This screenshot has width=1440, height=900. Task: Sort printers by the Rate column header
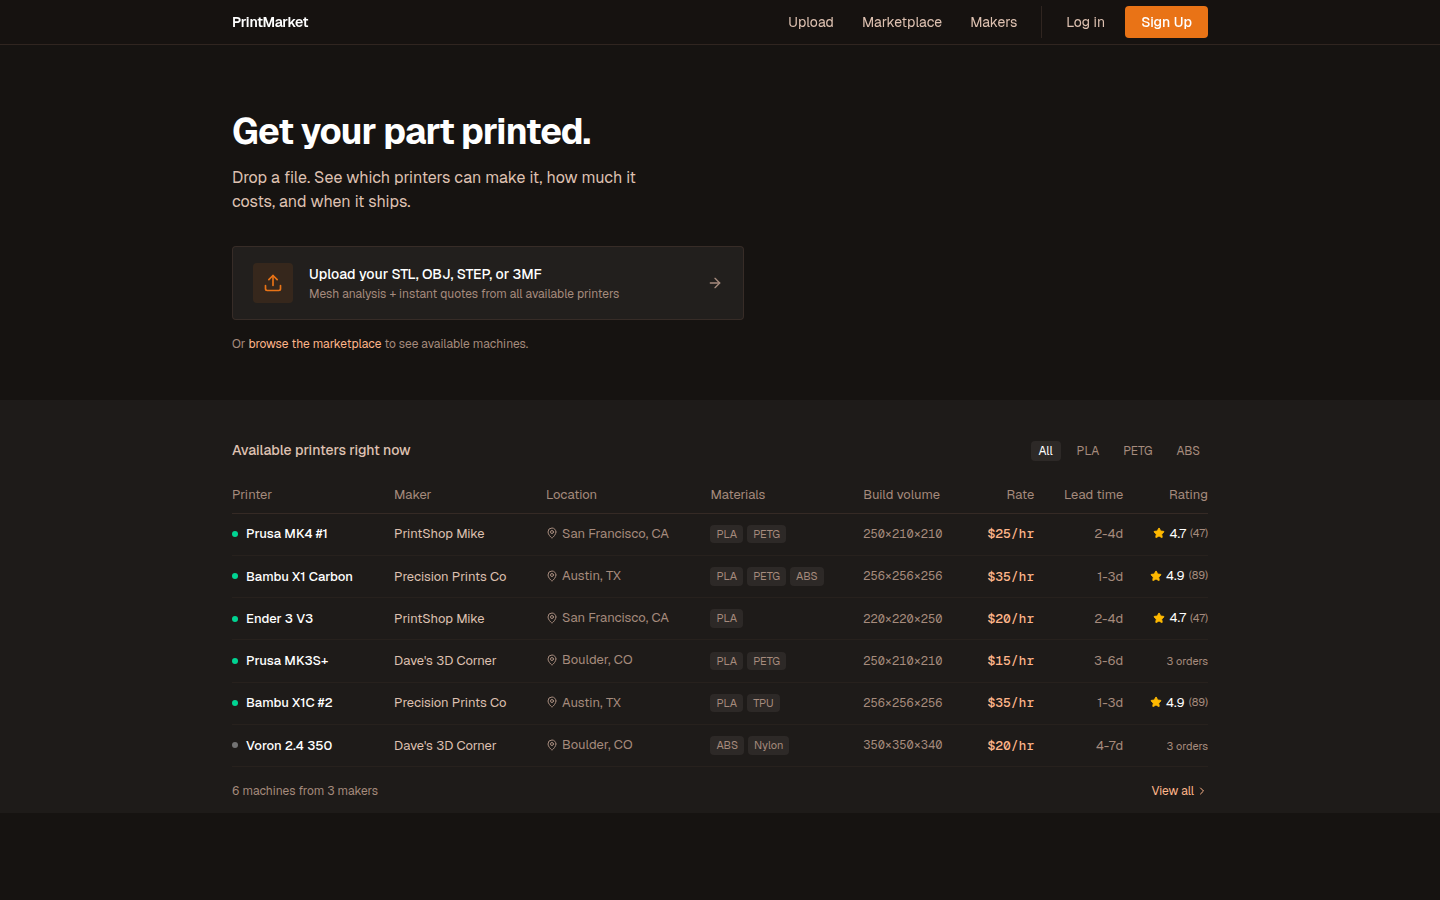(1020, 494)
